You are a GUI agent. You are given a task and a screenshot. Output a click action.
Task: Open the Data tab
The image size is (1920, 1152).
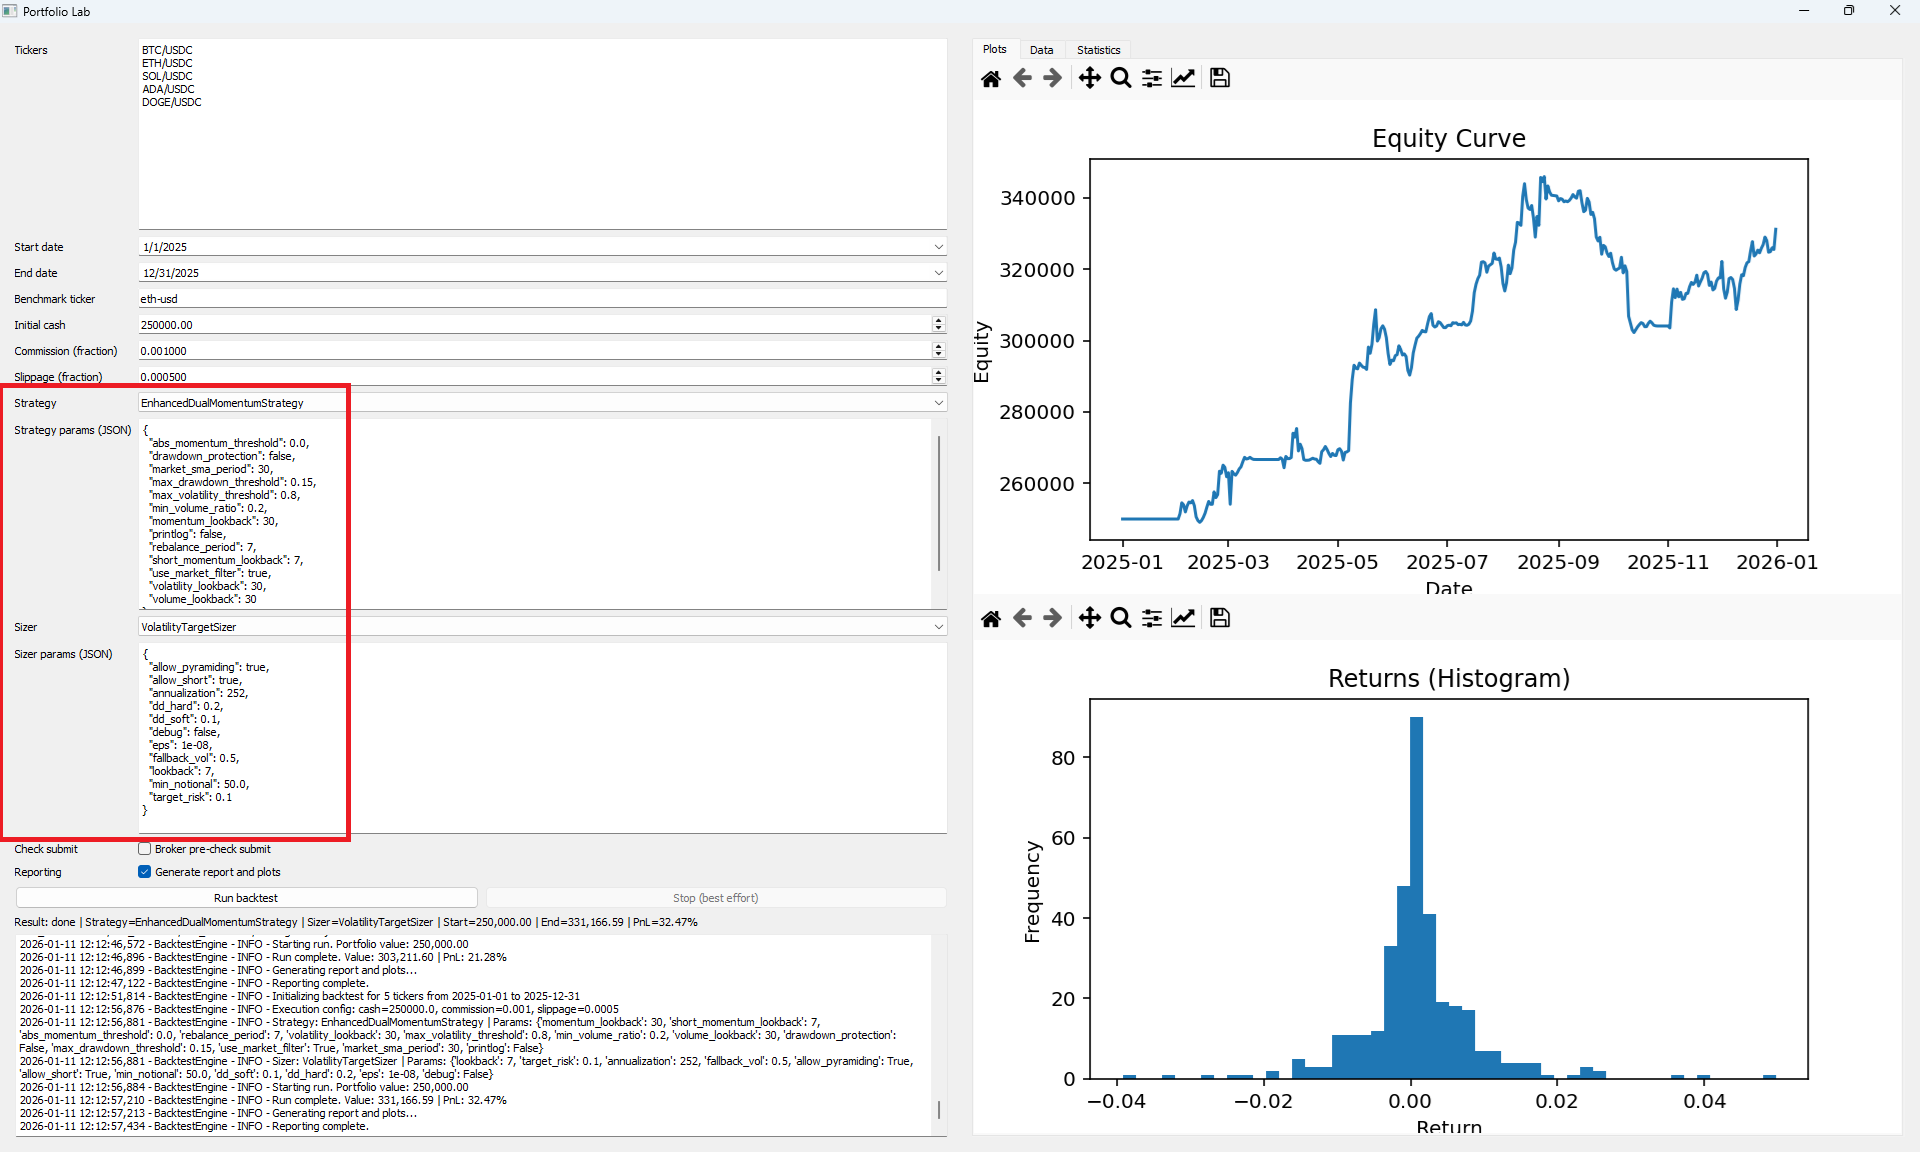[x=1041, y=49]
